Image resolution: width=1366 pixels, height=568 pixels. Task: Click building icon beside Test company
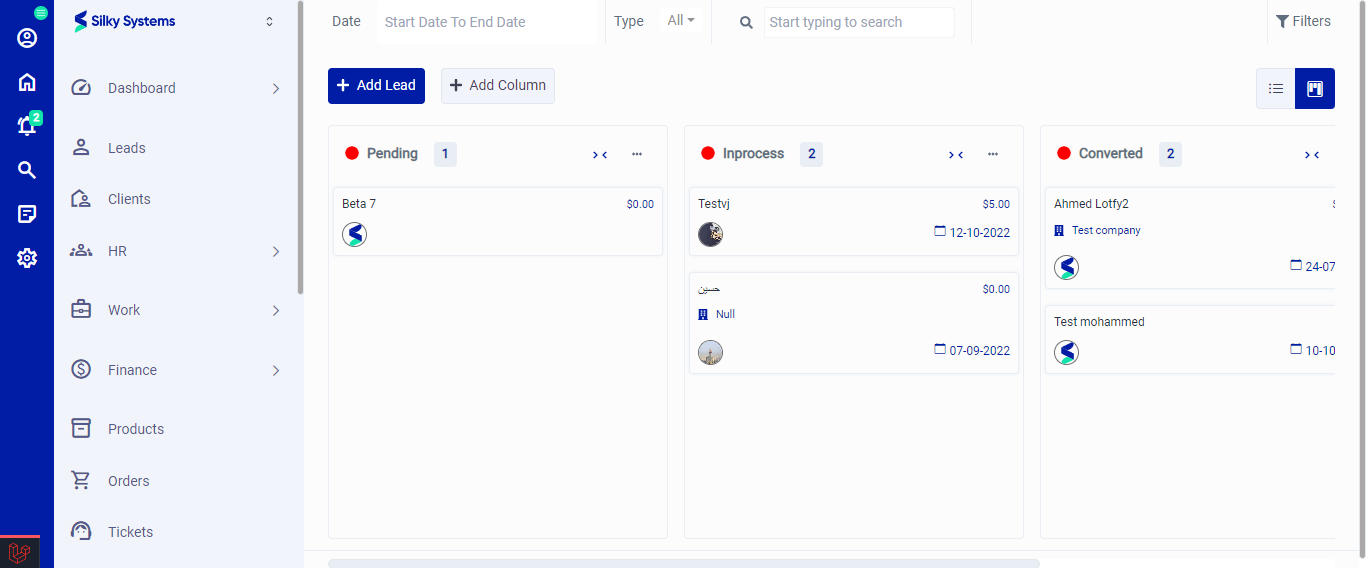(1059, 230)
